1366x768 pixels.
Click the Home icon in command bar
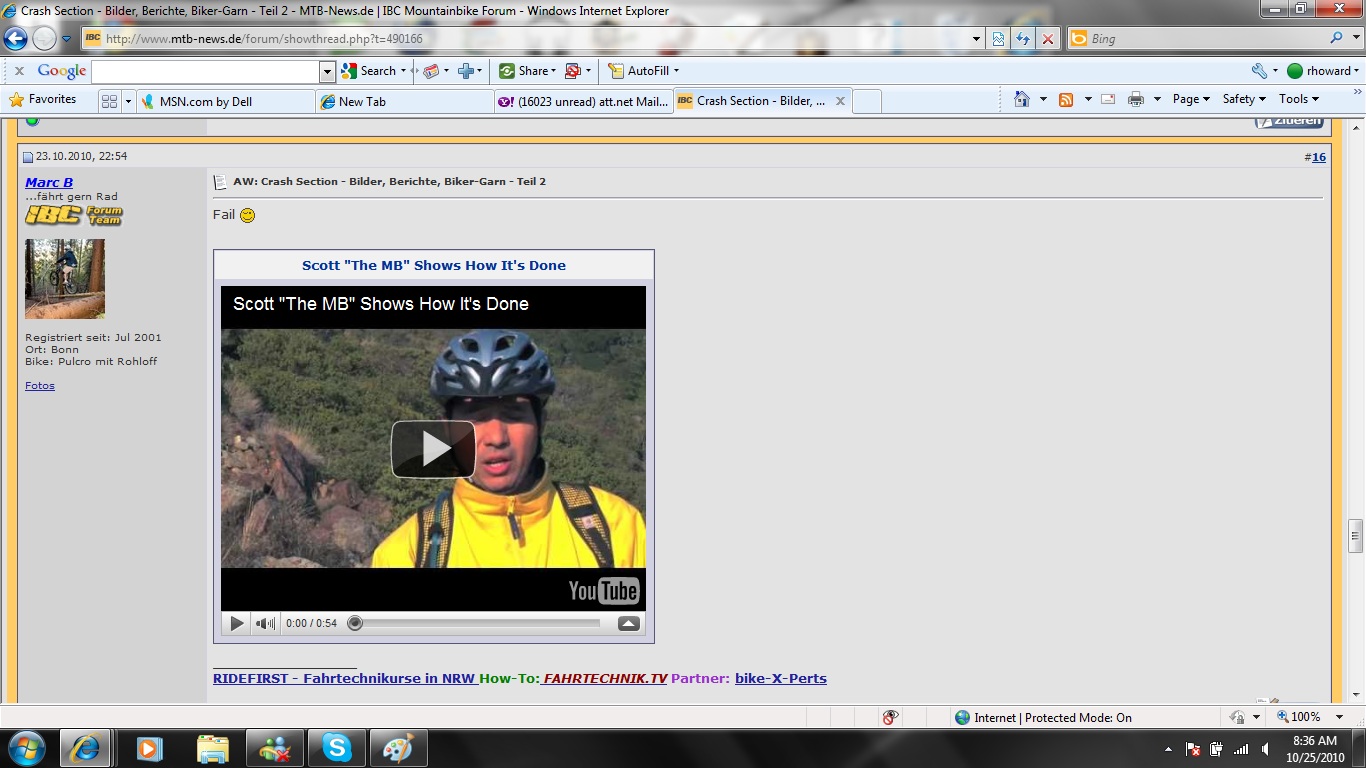tap(1021, 99)
